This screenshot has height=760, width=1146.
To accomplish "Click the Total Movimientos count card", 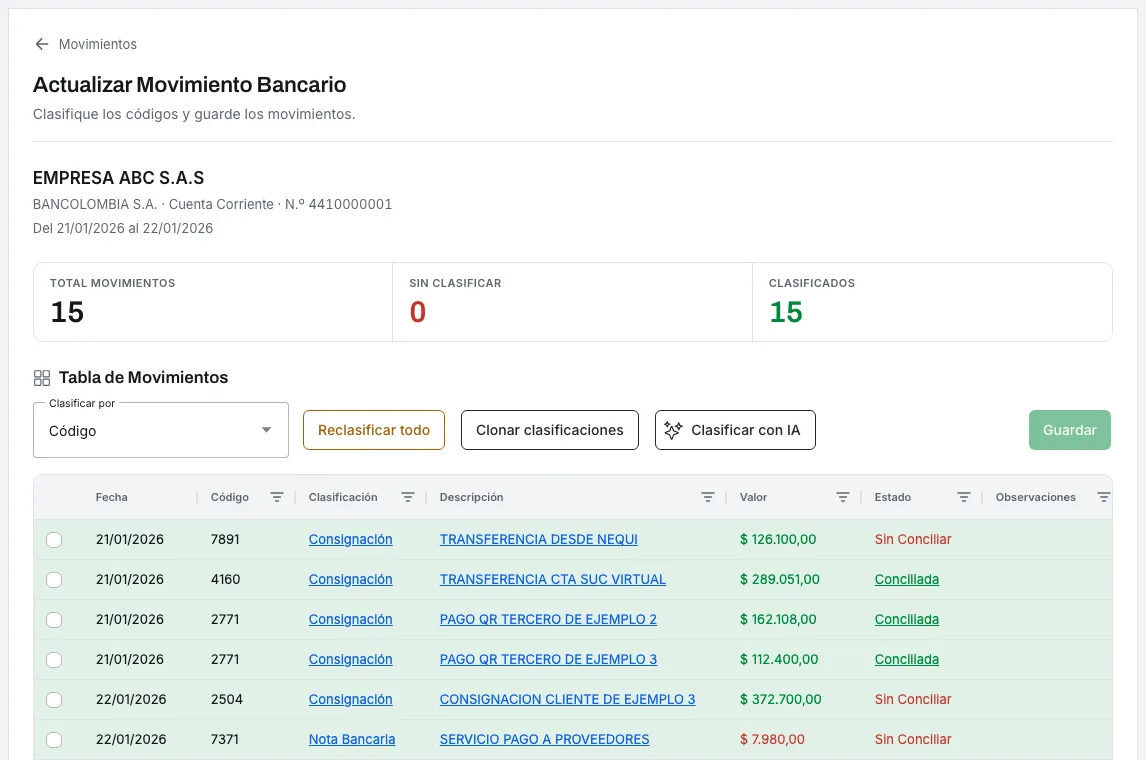I will click(213, 303).
